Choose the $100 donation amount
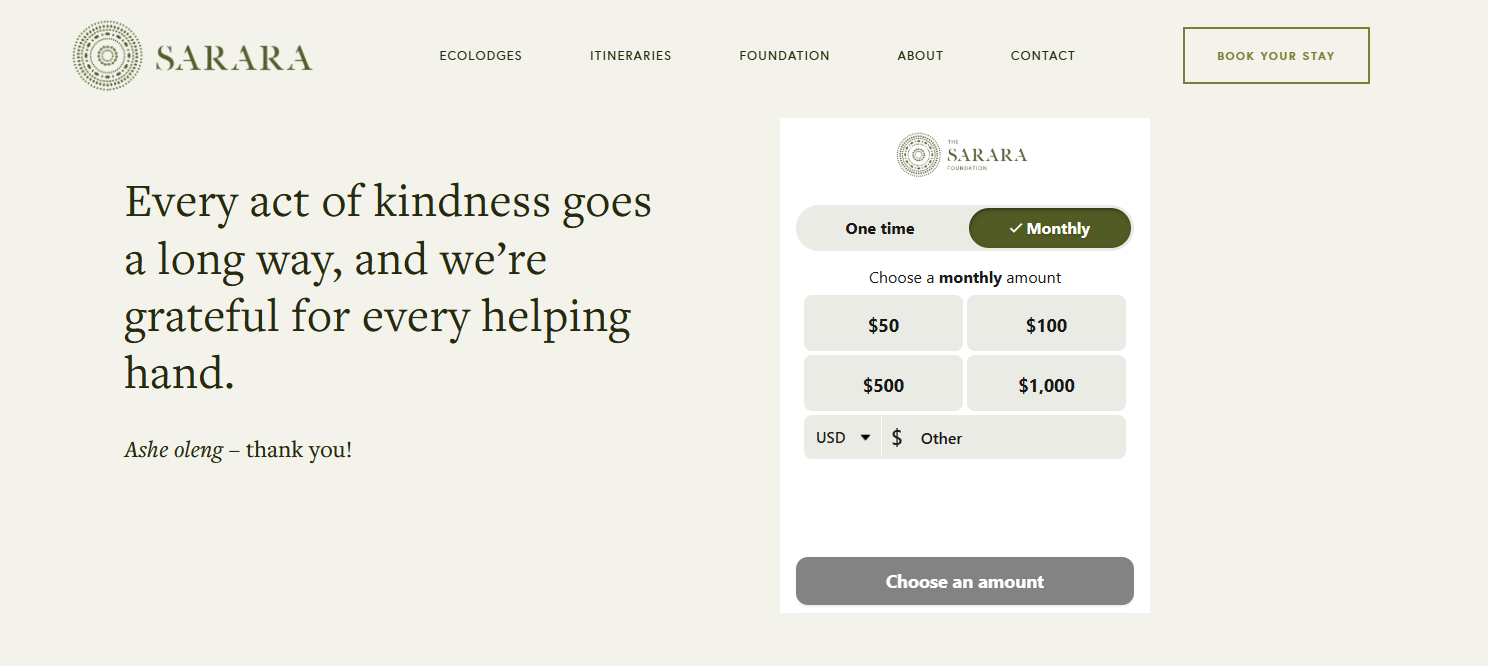Viewport: 1488px width, 666px height. point(1046,323)
